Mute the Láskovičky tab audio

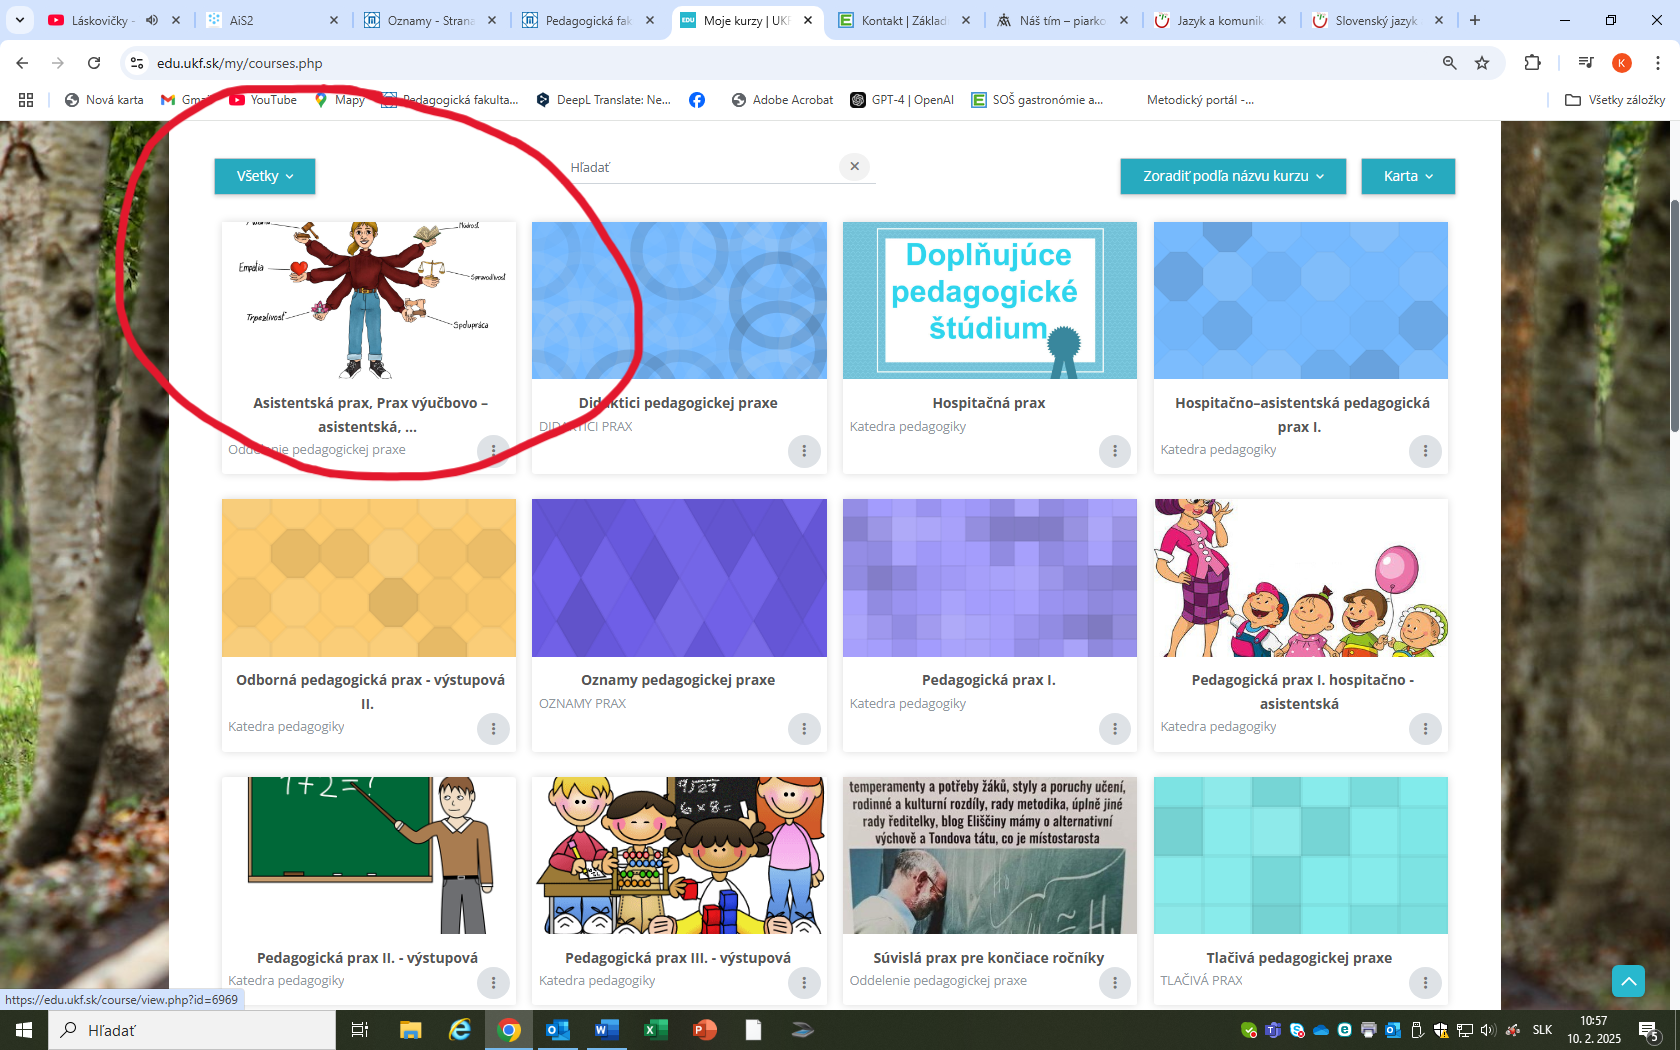(152, 20)
